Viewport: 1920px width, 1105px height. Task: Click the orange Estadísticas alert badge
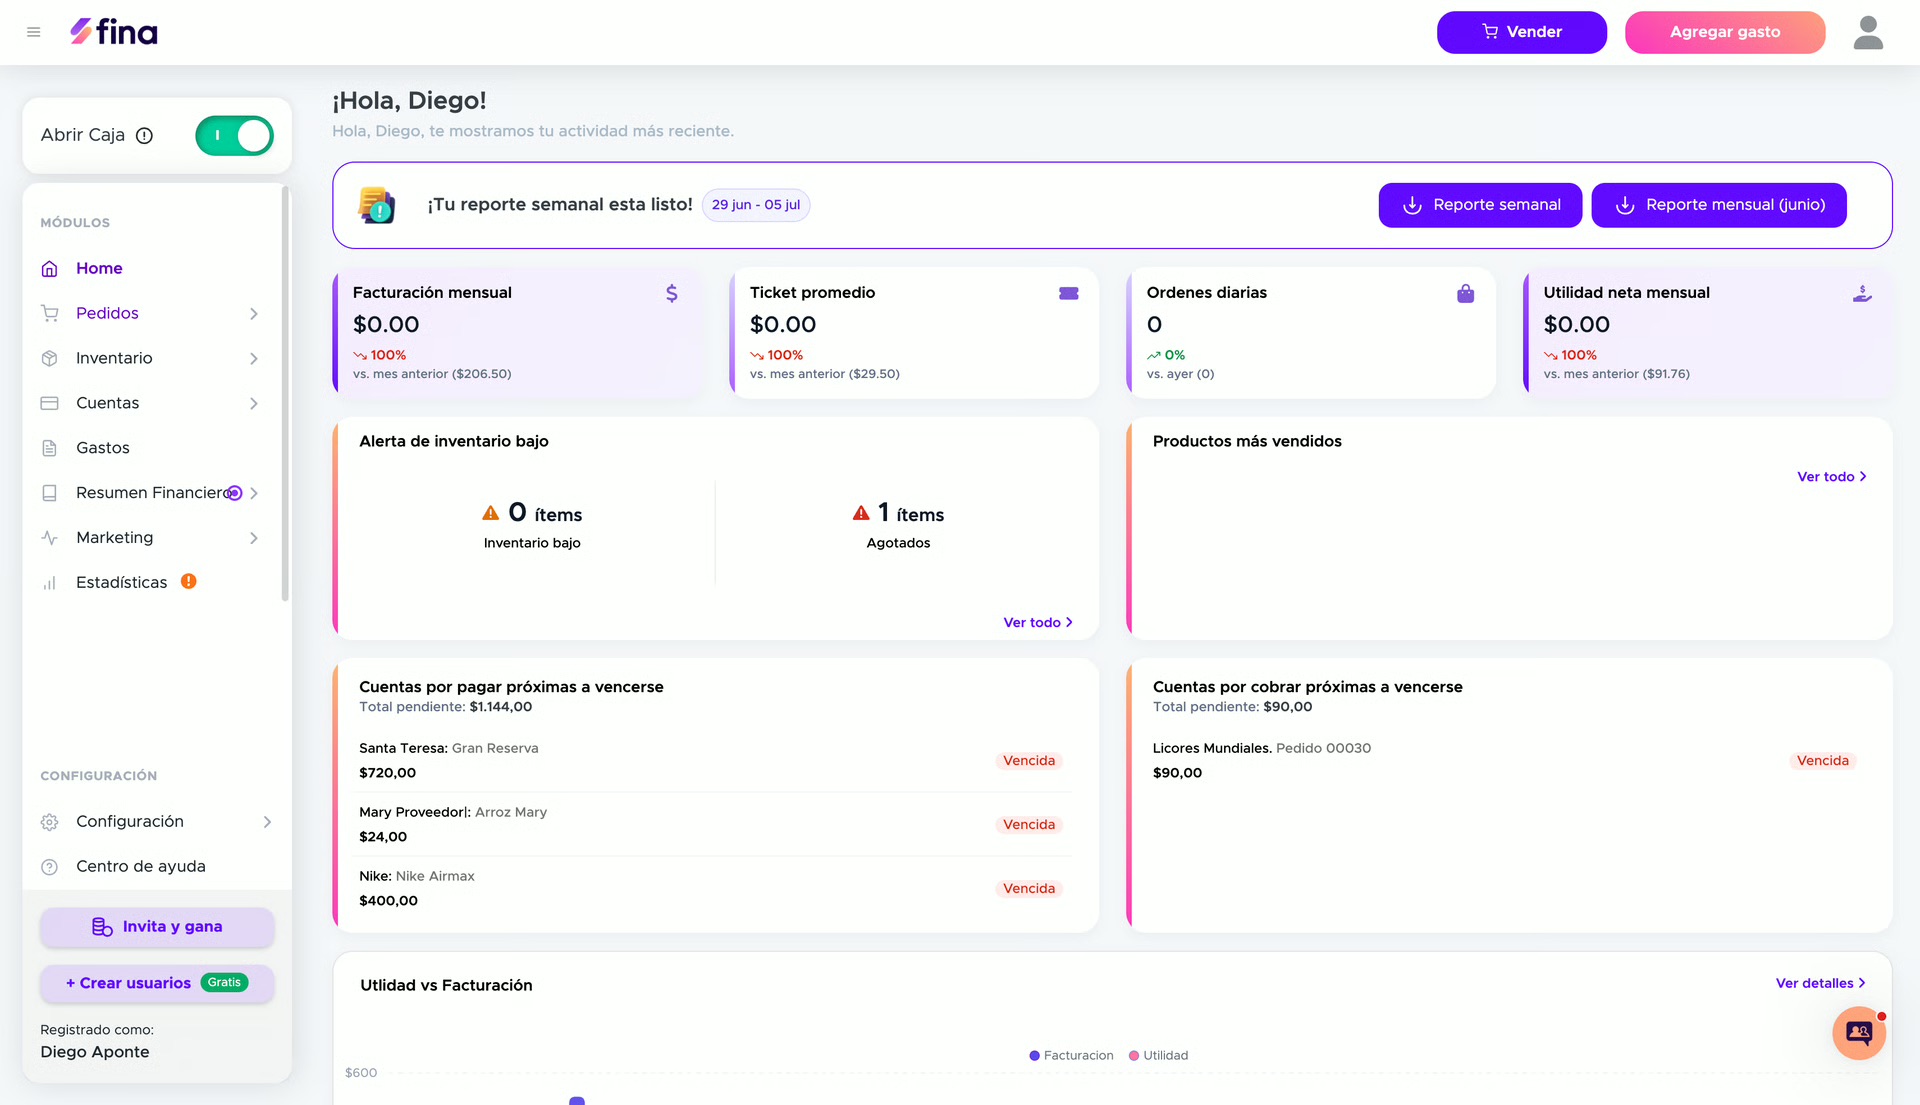pyautogui.click(x=188, y=581)
